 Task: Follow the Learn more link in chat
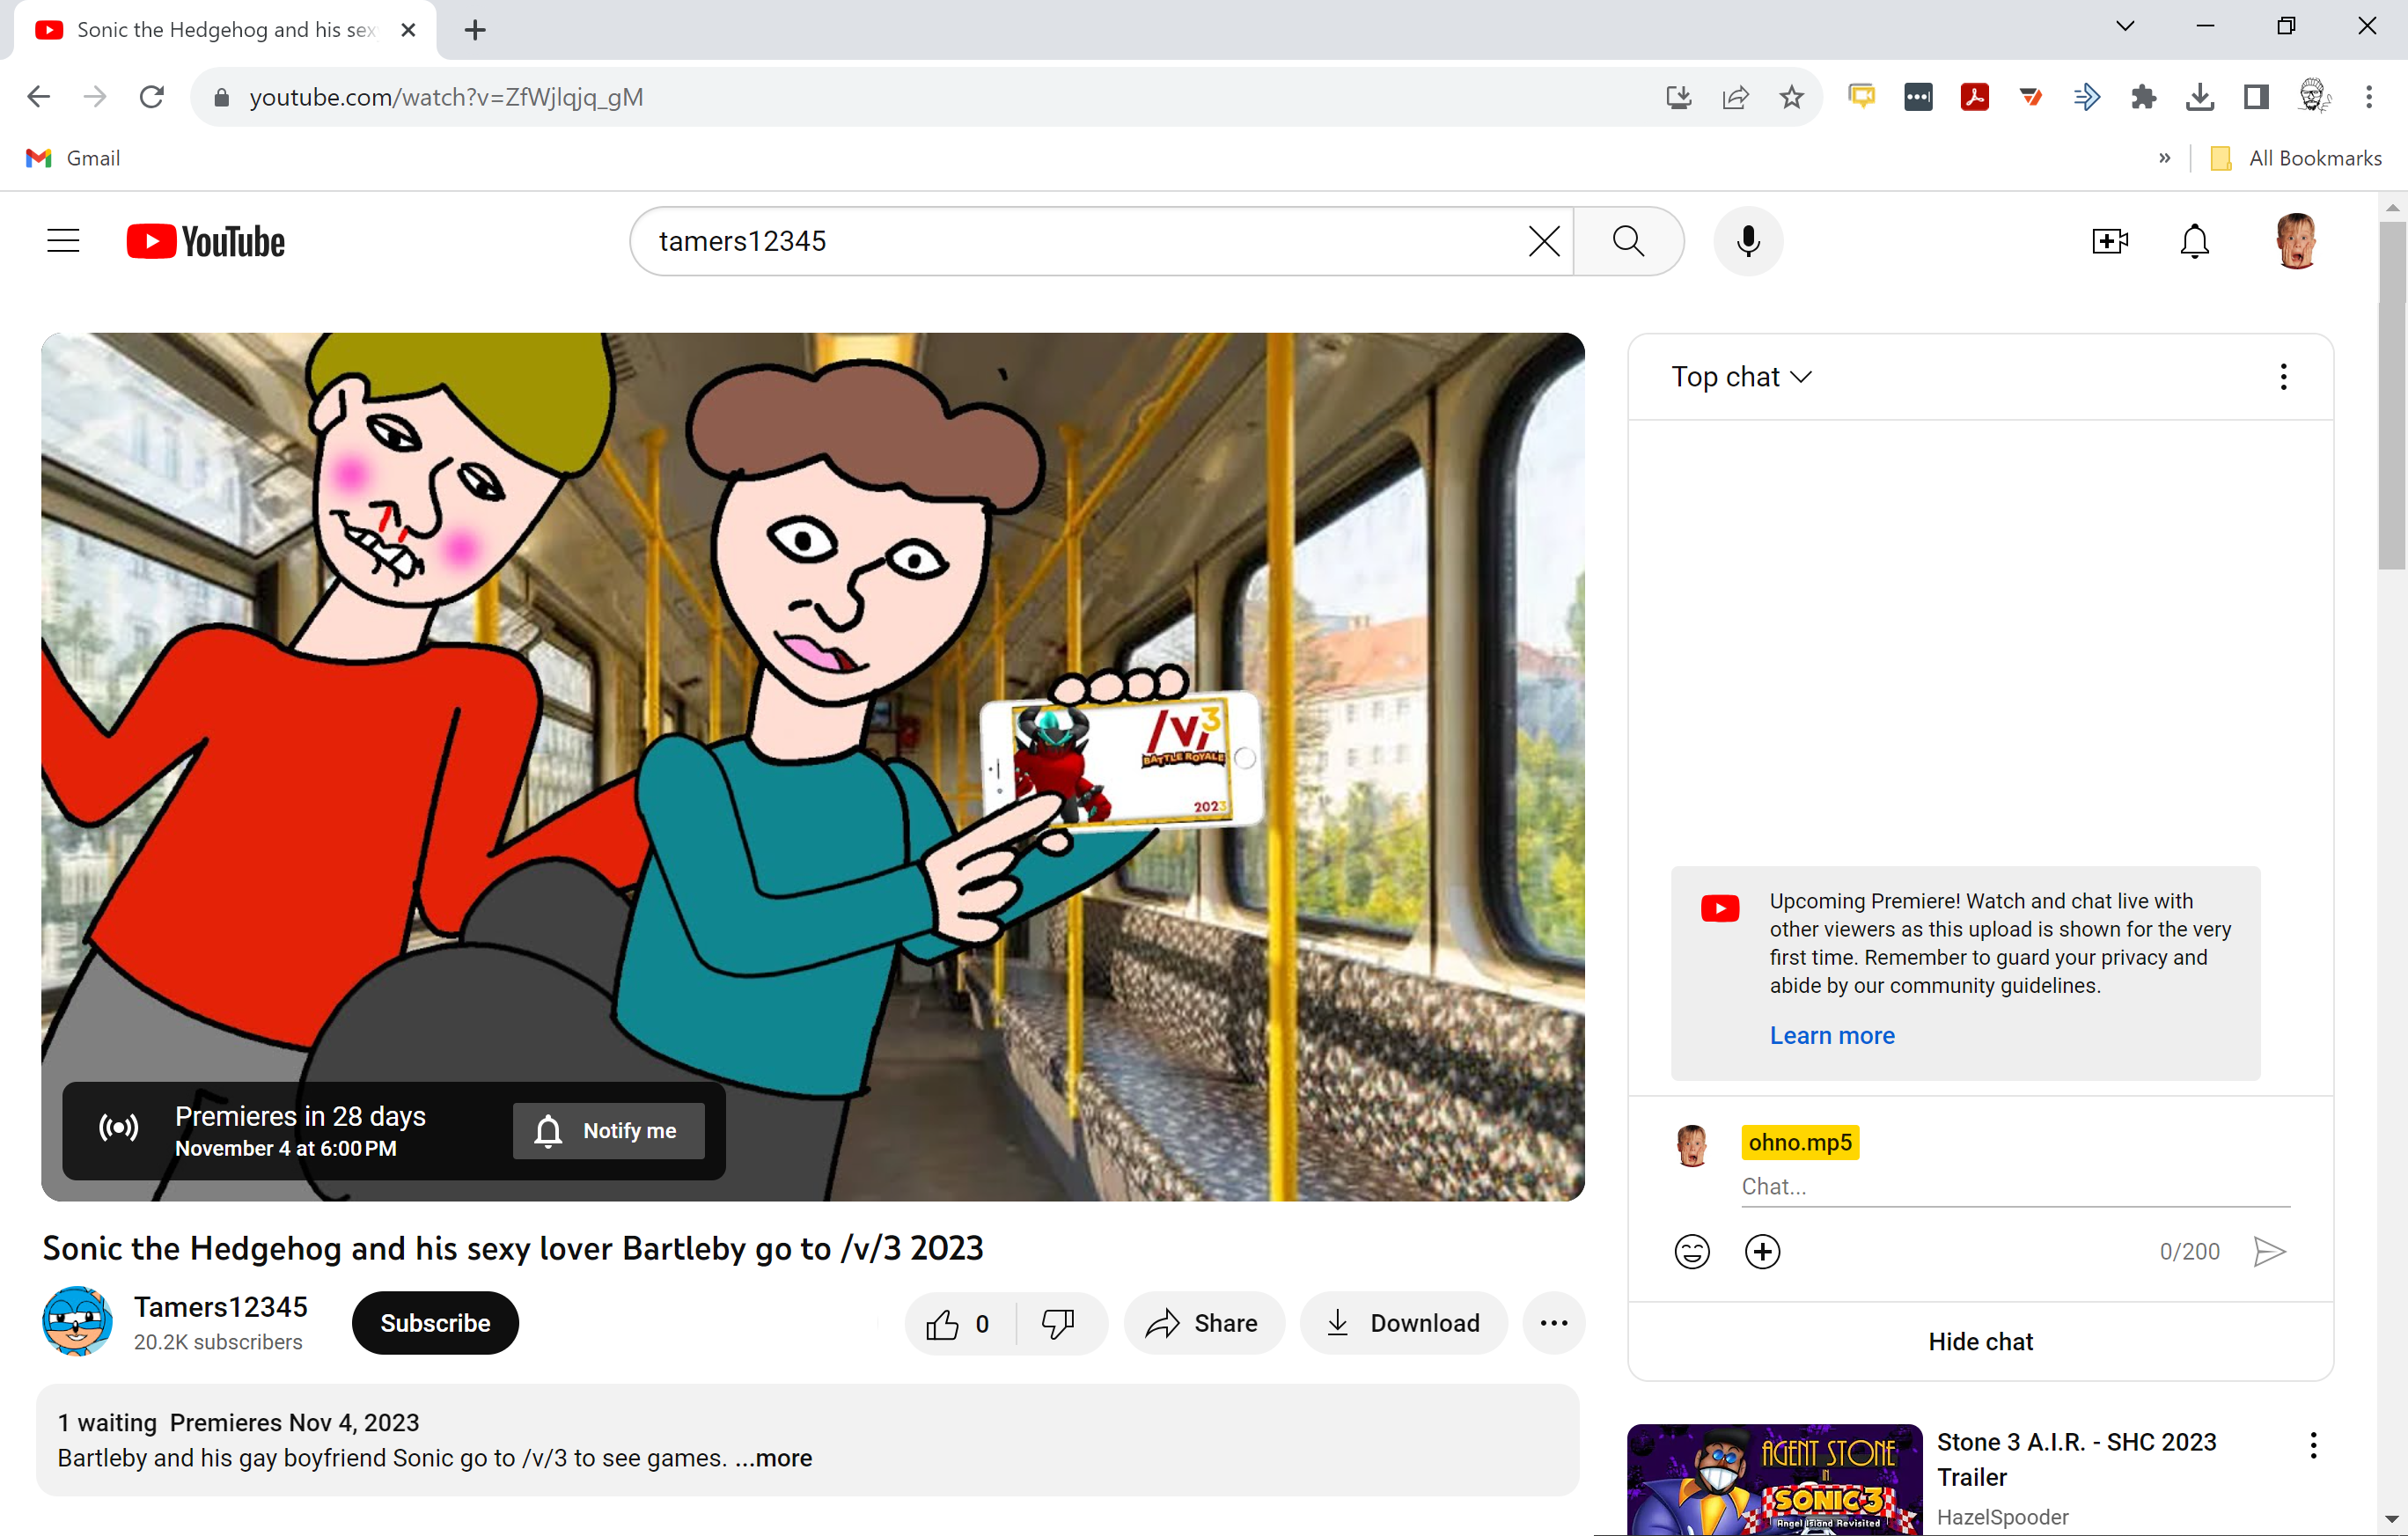(x=1831, y=1035)
